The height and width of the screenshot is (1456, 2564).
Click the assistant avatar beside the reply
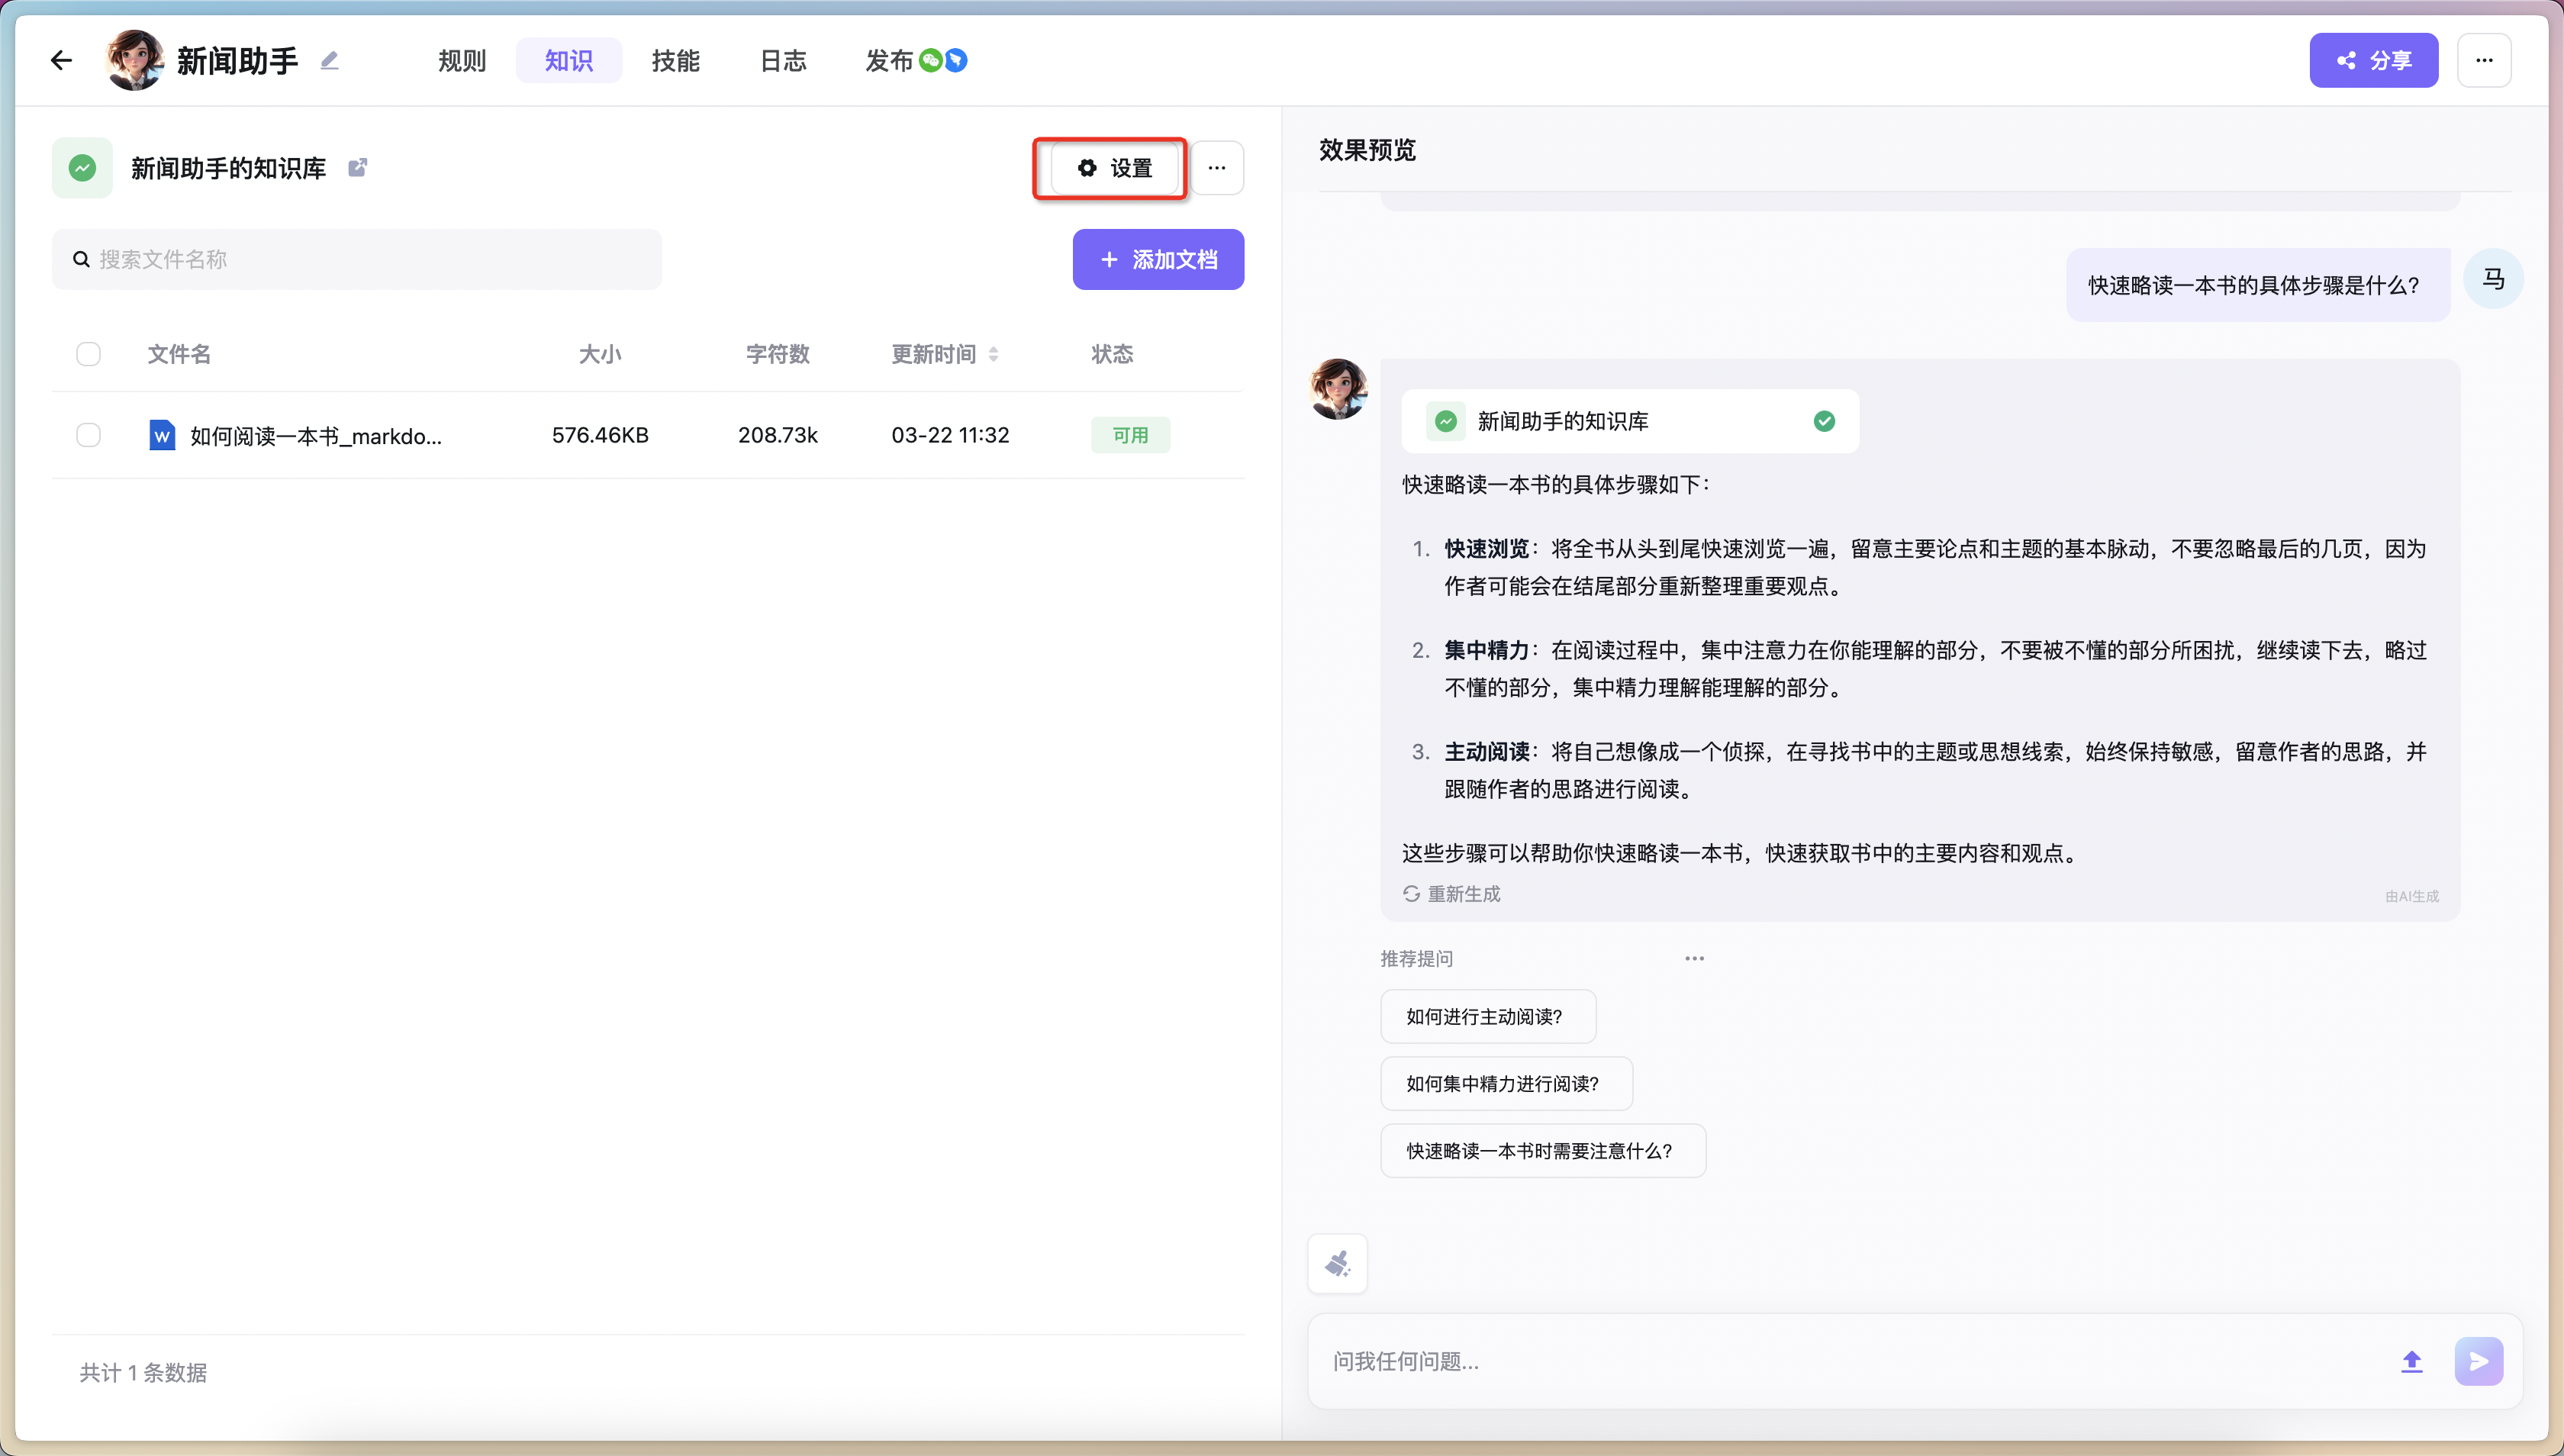pos(1338,389)
